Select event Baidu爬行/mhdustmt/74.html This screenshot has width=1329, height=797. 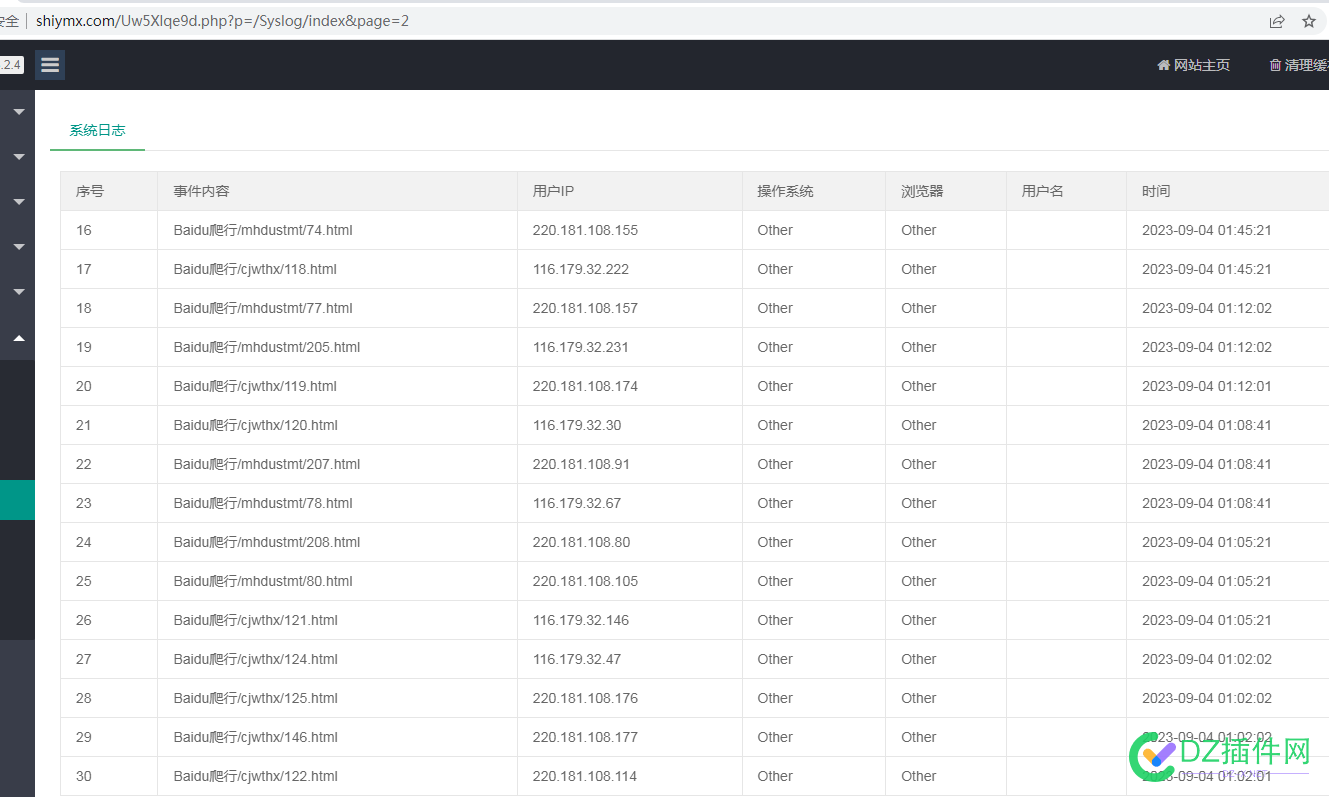tap(263, 230)
